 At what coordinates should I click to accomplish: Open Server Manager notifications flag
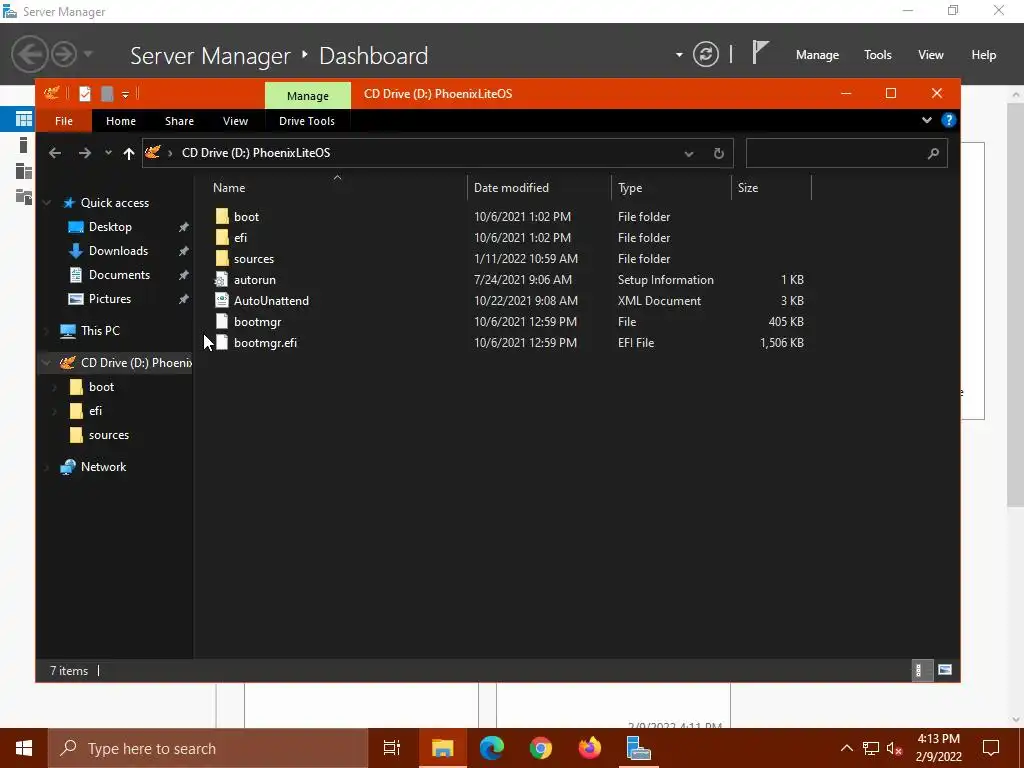point(760,52)
